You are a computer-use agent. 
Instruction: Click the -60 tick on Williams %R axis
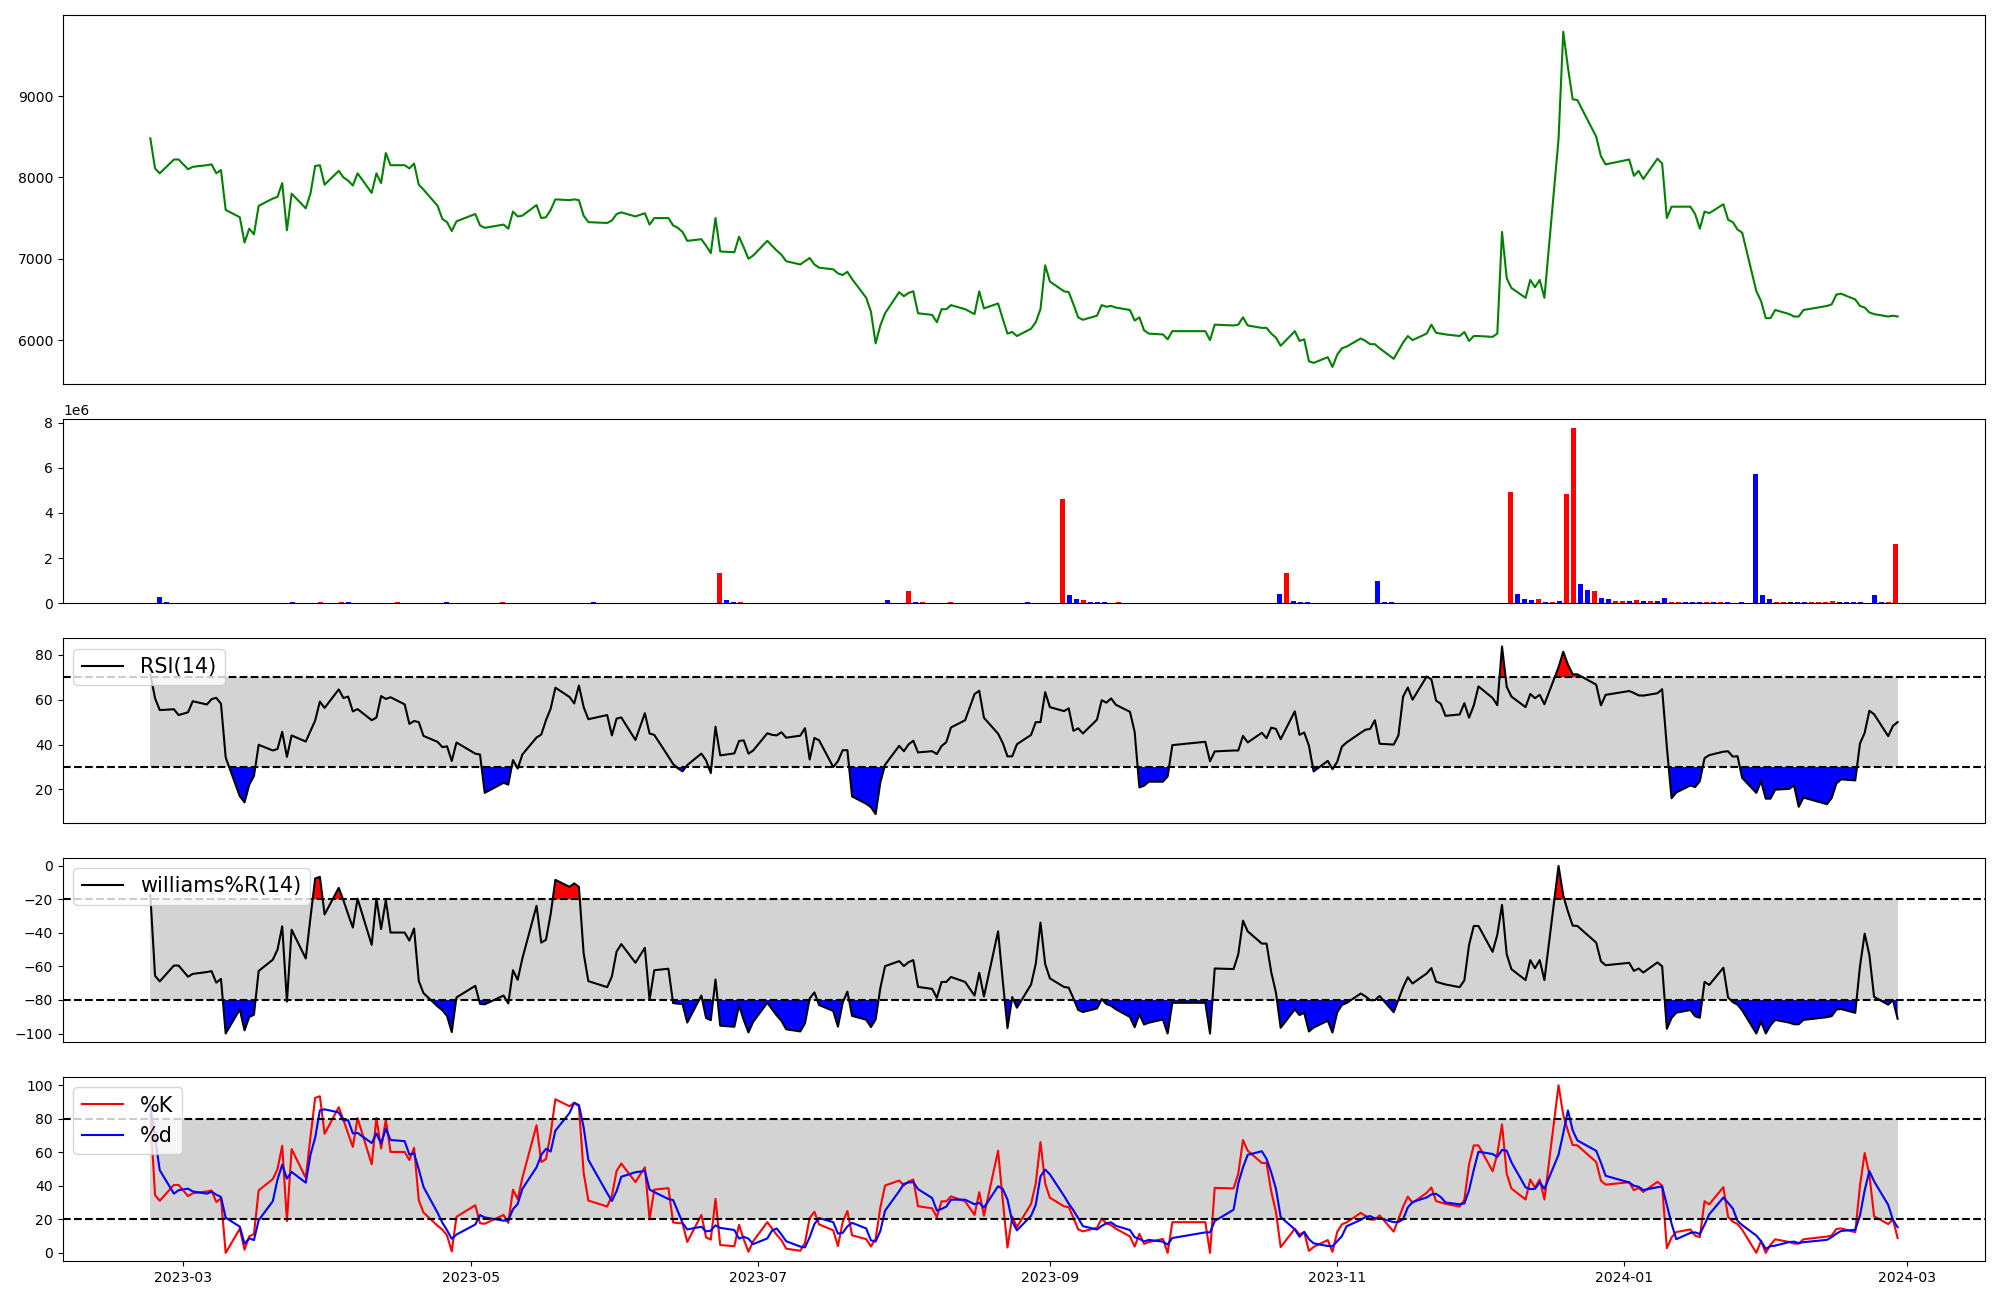tap(40, 967)
